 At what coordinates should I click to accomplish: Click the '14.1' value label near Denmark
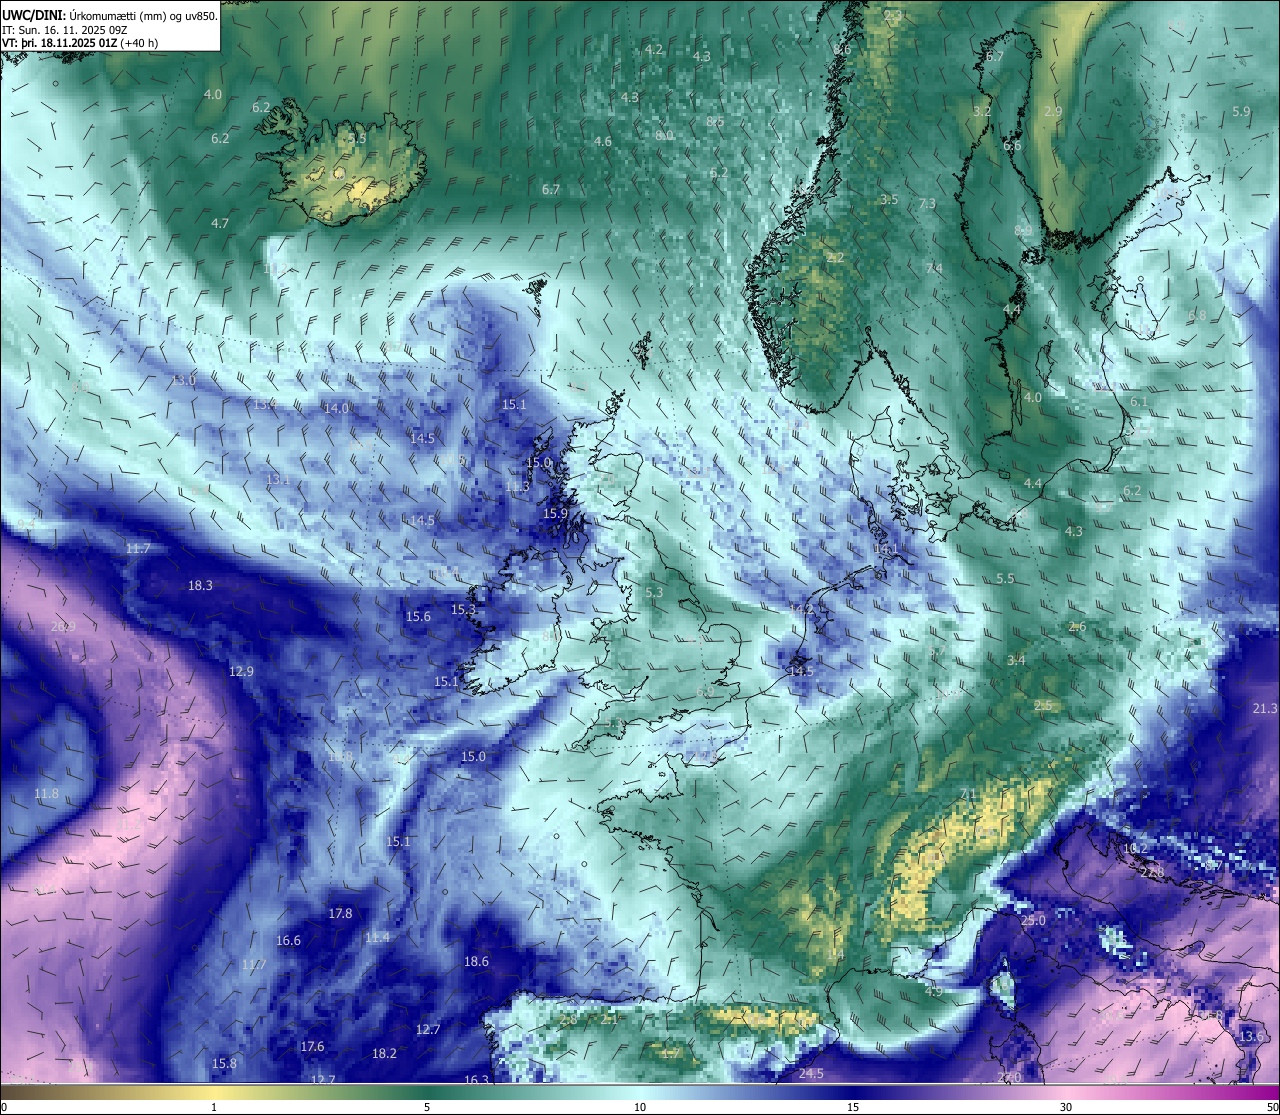click(885, 550)
